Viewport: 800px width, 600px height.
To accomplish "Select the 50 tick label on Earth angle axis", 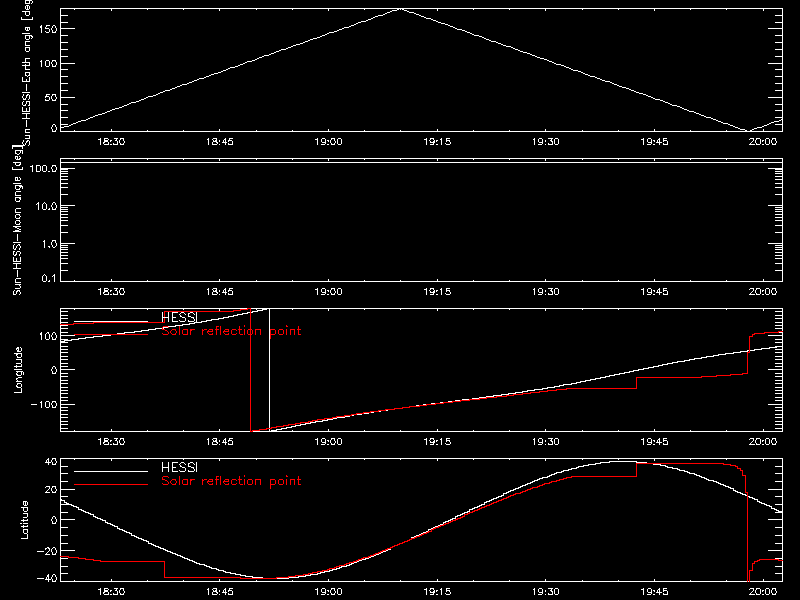I will point(51,97).
